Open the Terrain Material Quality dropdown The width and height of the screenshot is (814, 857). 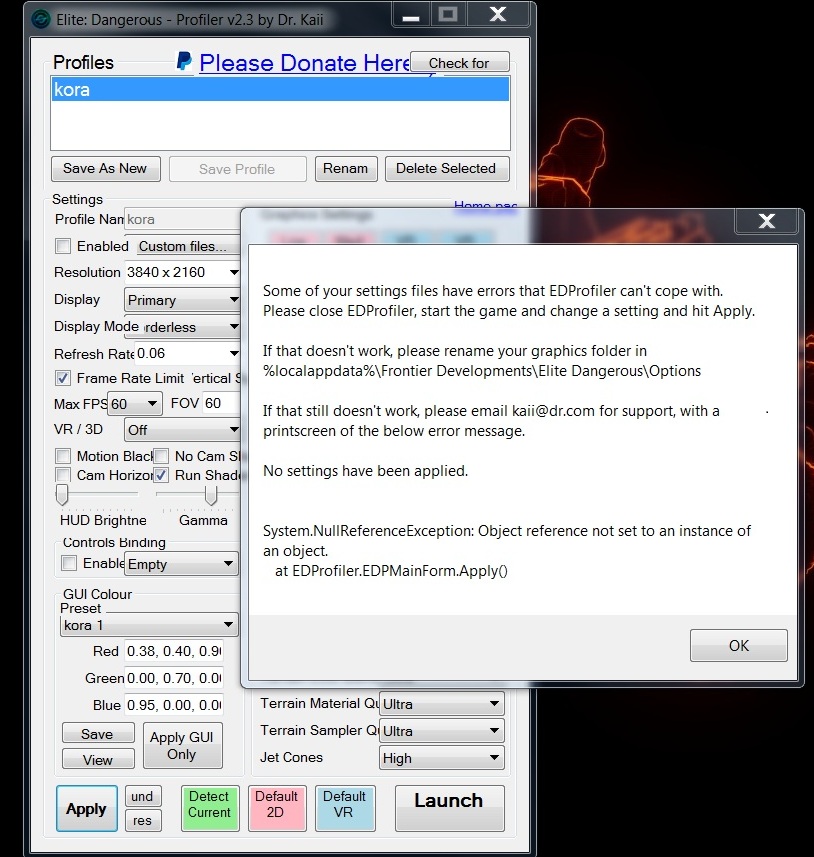pos(442,703)
